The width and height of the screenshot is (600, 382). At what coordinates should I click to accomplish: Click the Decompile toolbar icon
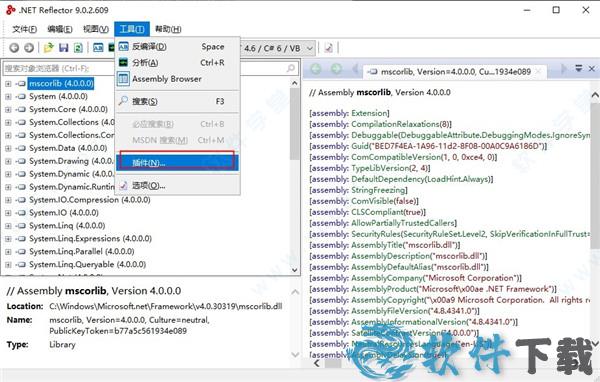tap(98, 47)
